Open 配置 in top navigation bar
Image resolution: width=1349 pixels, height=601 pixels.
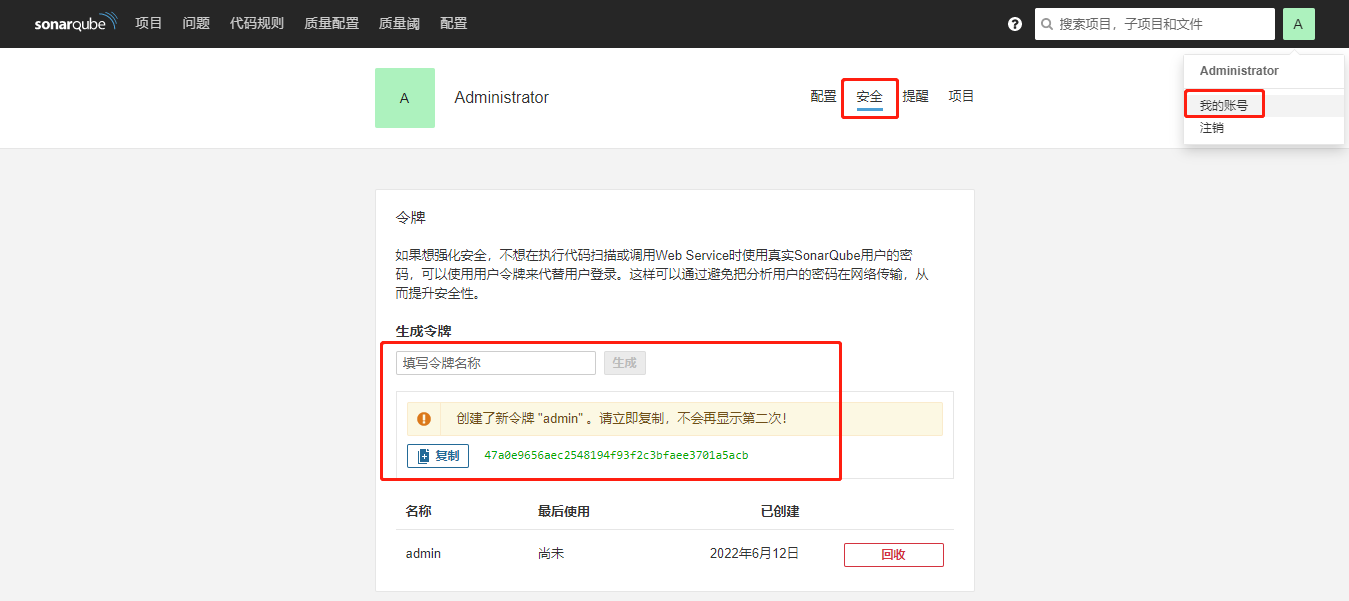click(454, 23)
